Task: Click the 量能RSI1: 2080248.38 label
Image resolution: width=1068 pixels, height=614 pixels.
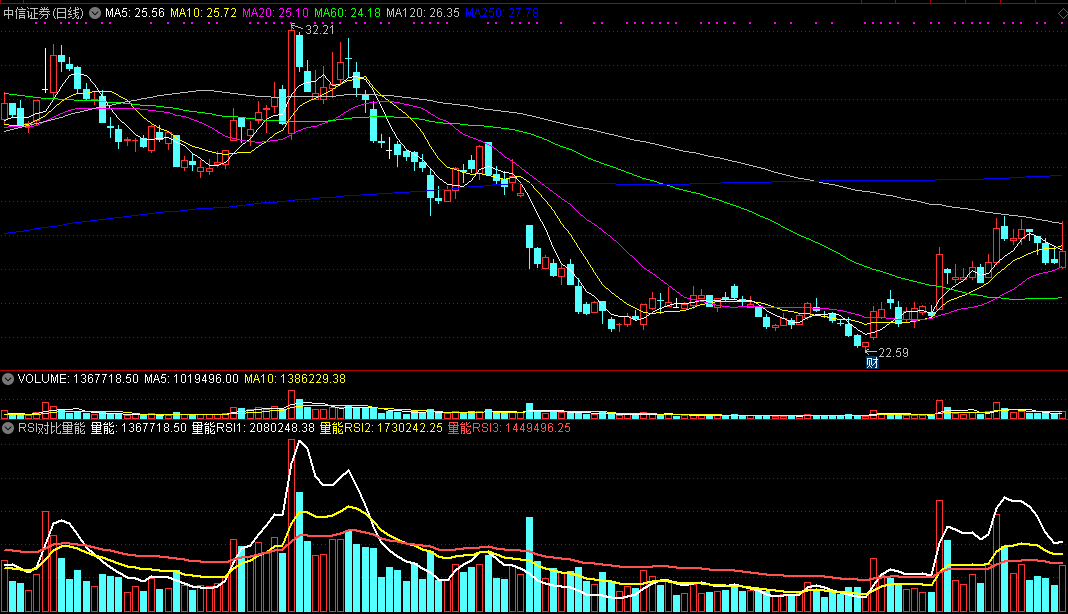Action: (253, 428)
